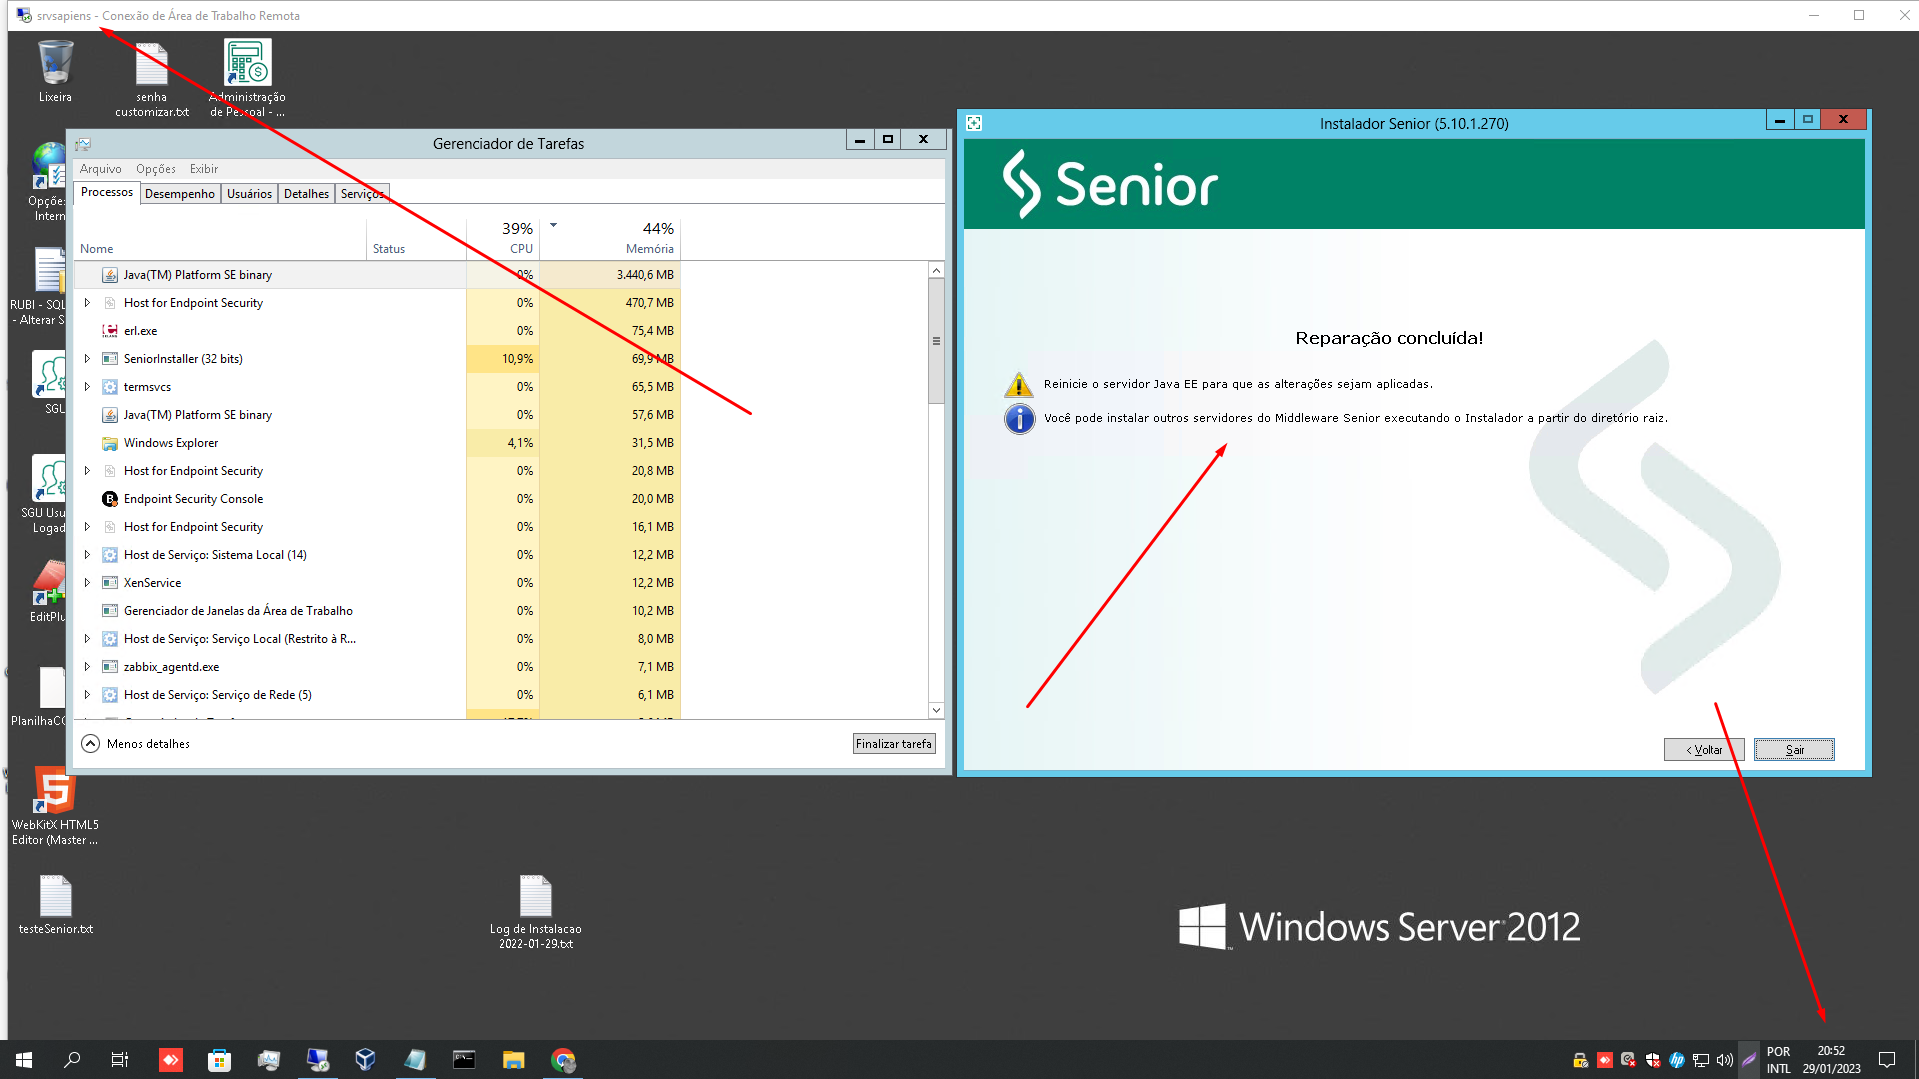The height and width of the screenshot is (1079, 1919).
Task: Expand Host de Serviço: Sistema Local (14)
Action: click(x=87, y=555)
